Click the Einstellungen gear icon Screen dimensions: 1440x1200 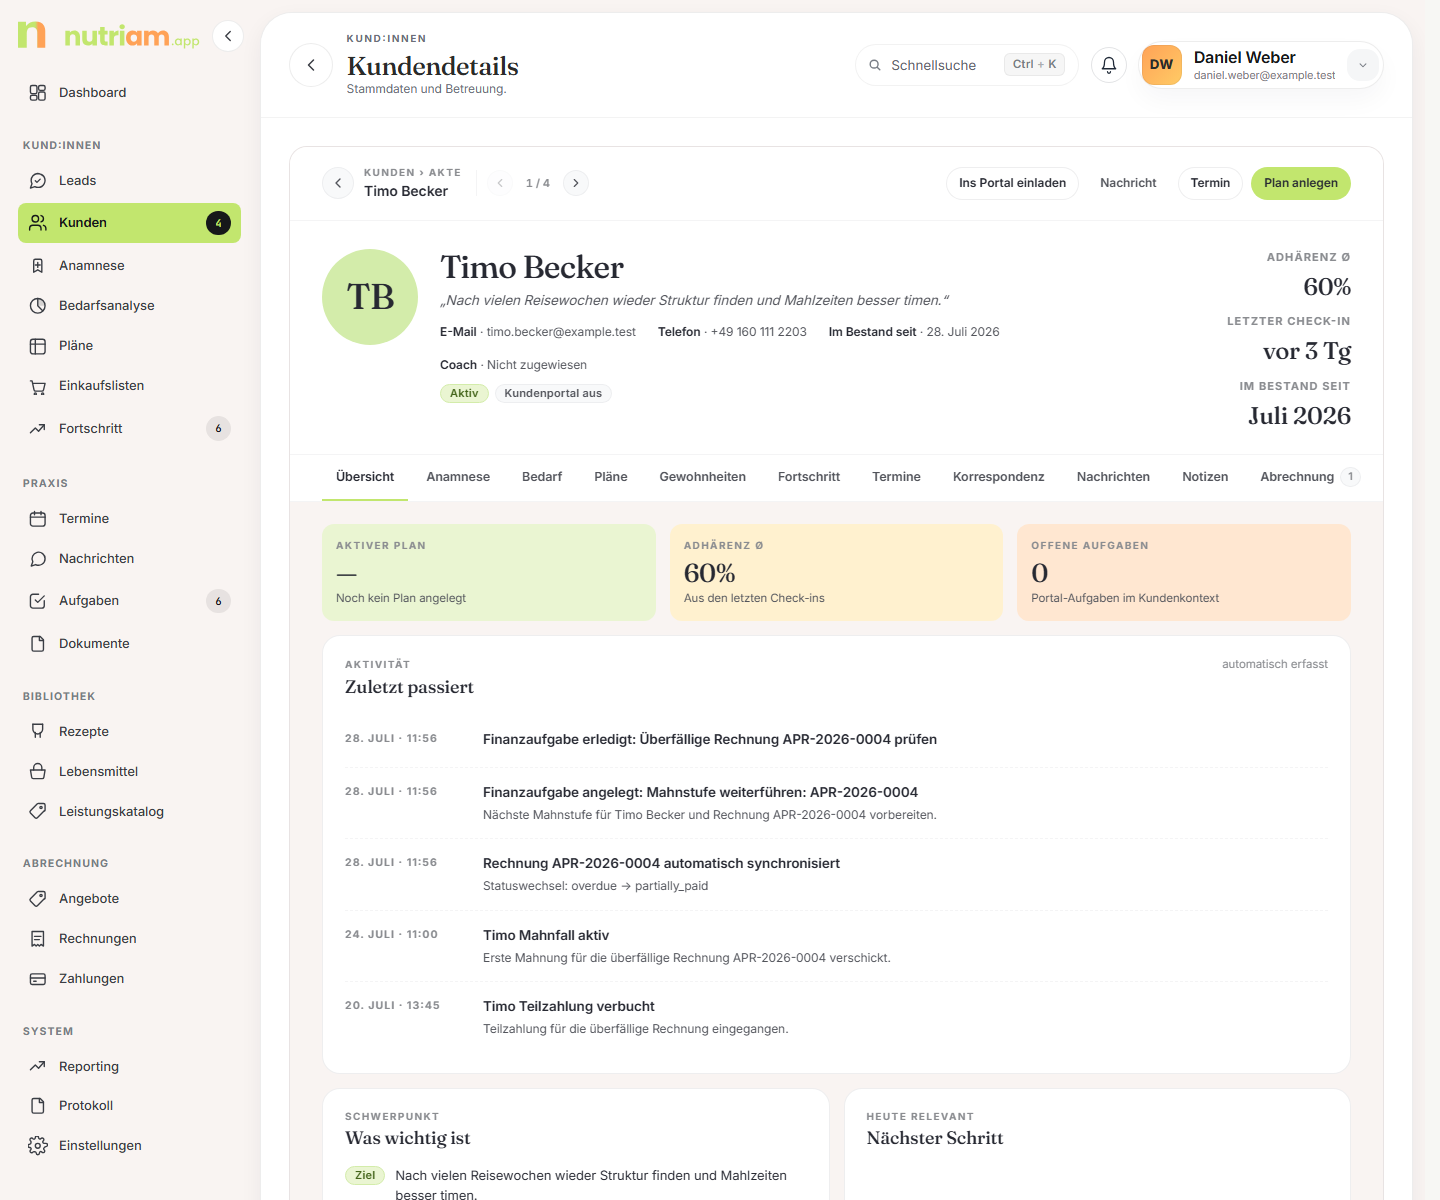point(38,1146)
